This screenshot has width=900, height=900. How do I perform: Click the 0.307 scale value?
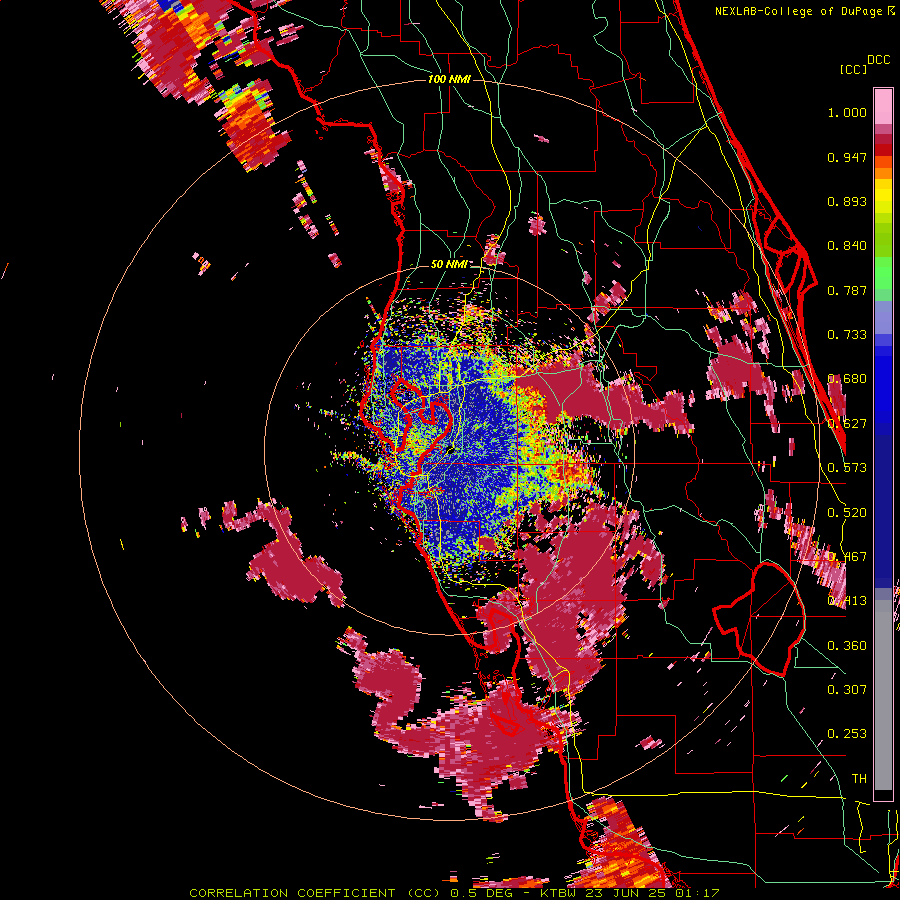coord(847,690)
